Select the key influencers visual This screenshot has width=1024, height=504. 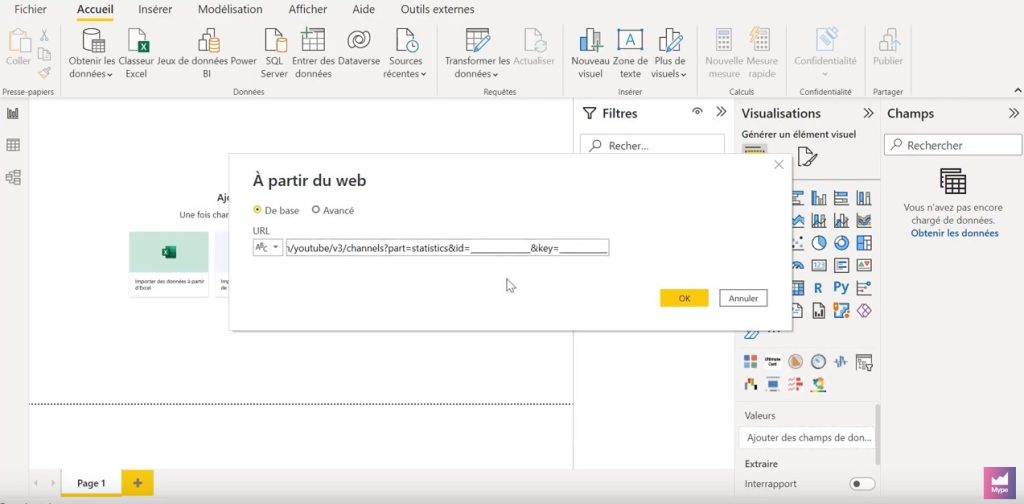click(x=864, y=287)
